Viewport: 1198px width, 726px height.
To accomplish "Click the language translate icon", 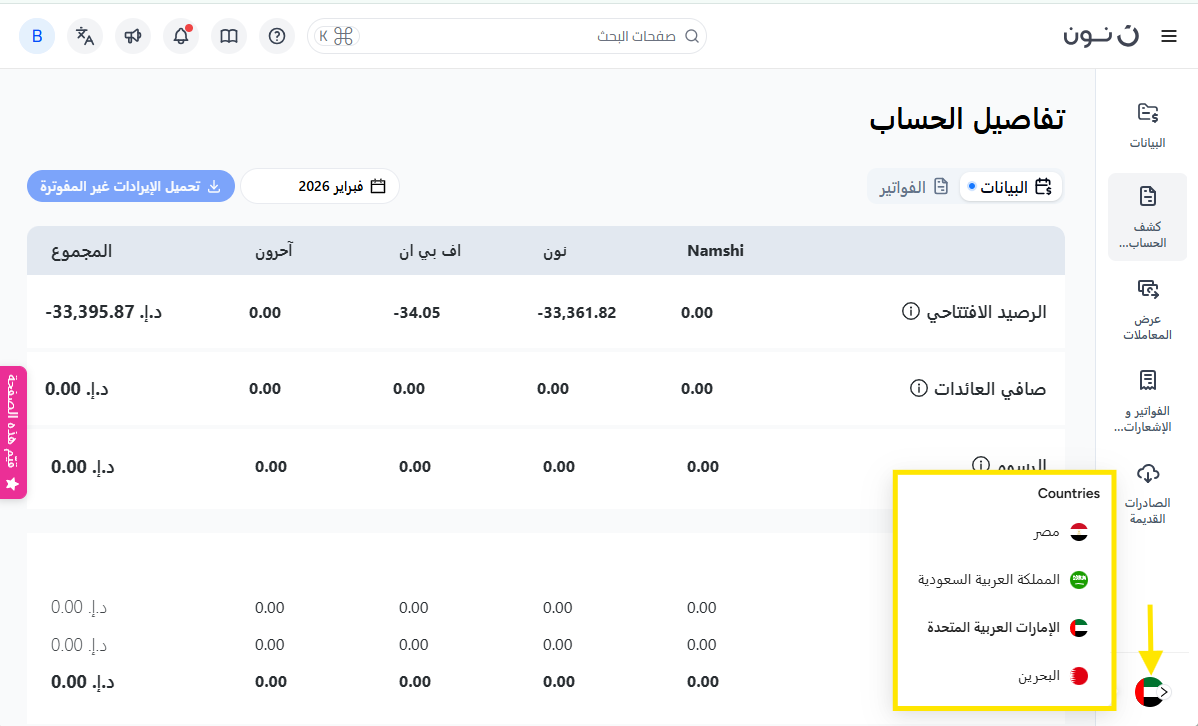I will point(85,37).
